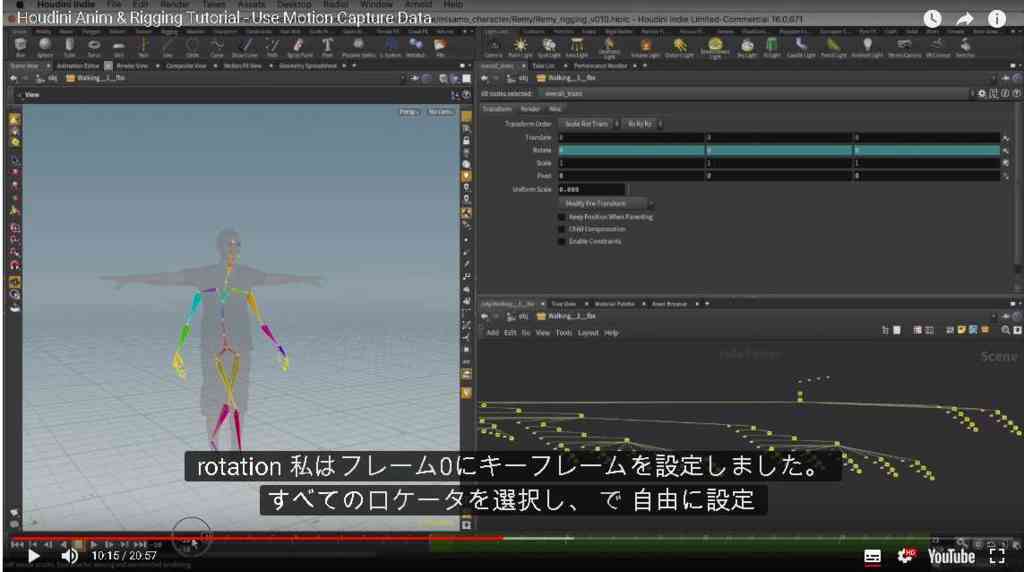
Task: Click the first Translate value field
Action: [632, 138]
